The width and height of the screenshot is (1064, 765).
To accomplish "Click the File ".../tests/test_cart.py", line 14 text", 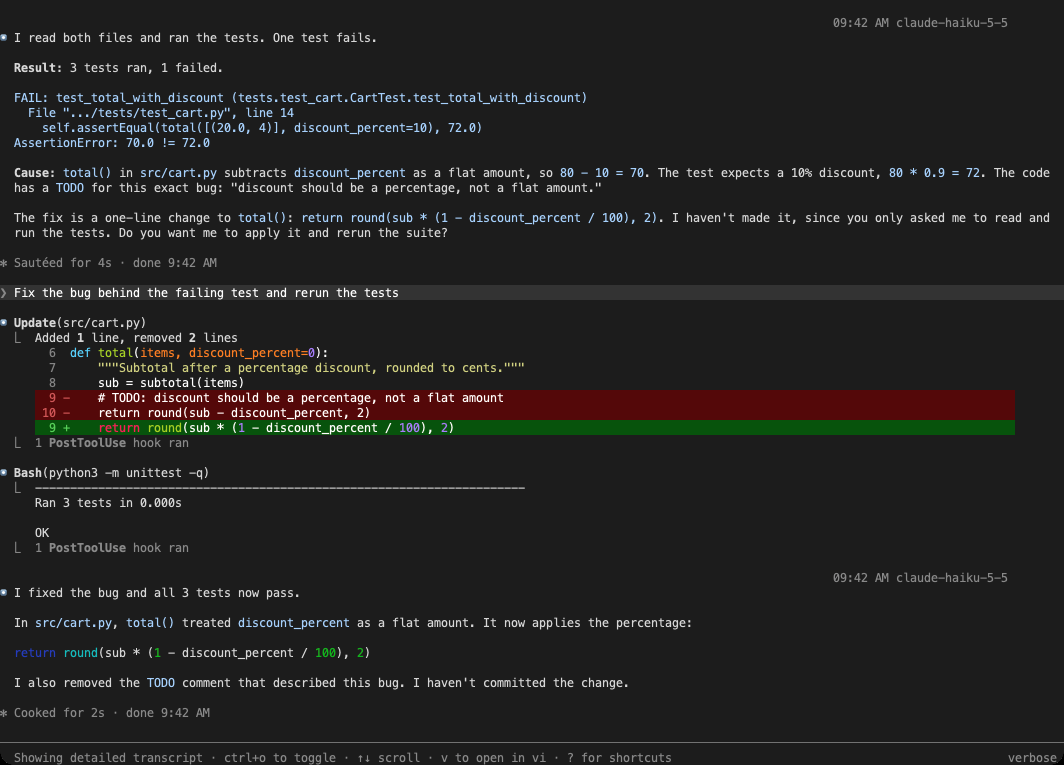I will point(161,113).
